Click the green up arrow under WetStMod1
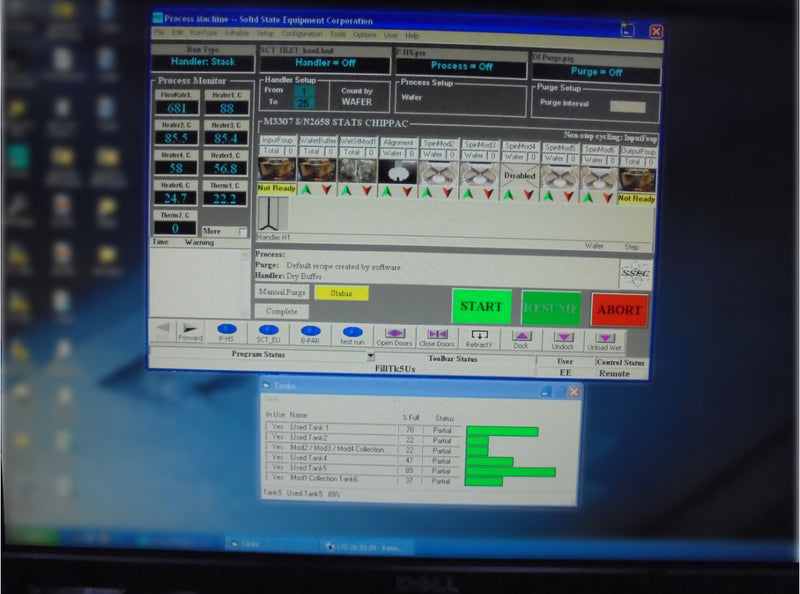Image resolution: width=800 pixels, height=594 pixels. 346,191
